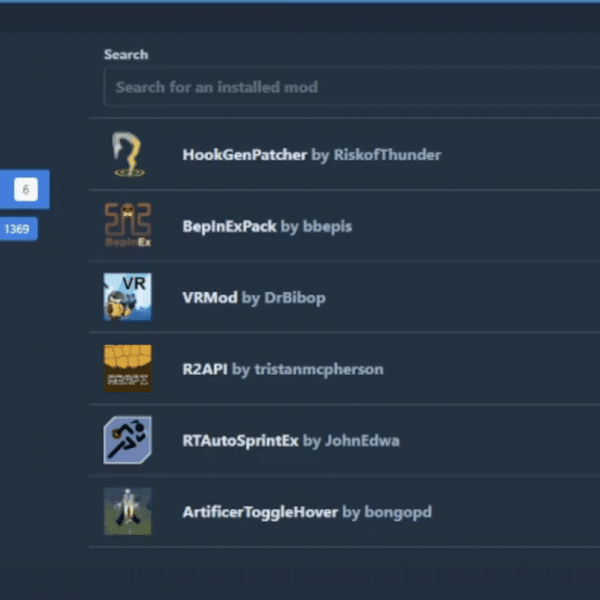Open the R2API mod title
Image resolution: width=600 pixels, height=600 pixels.
tap(205, 369)
